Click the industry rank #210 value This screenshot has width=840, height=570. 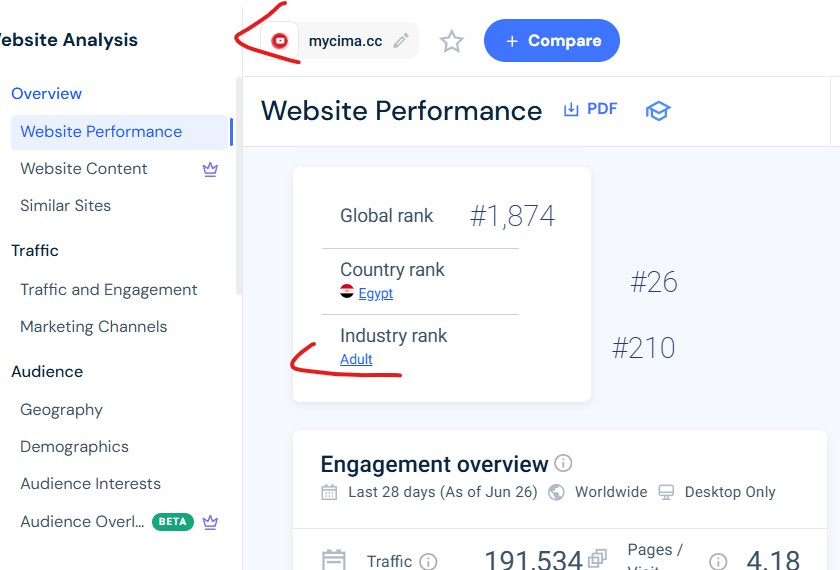[x=643, y=348]
